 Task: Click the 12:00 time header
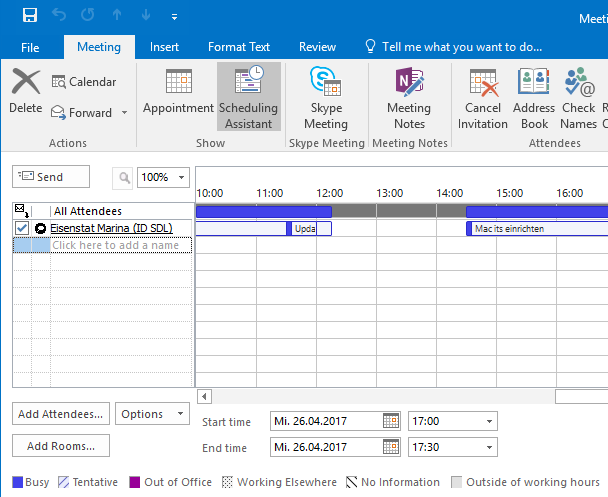click(330, 193)
